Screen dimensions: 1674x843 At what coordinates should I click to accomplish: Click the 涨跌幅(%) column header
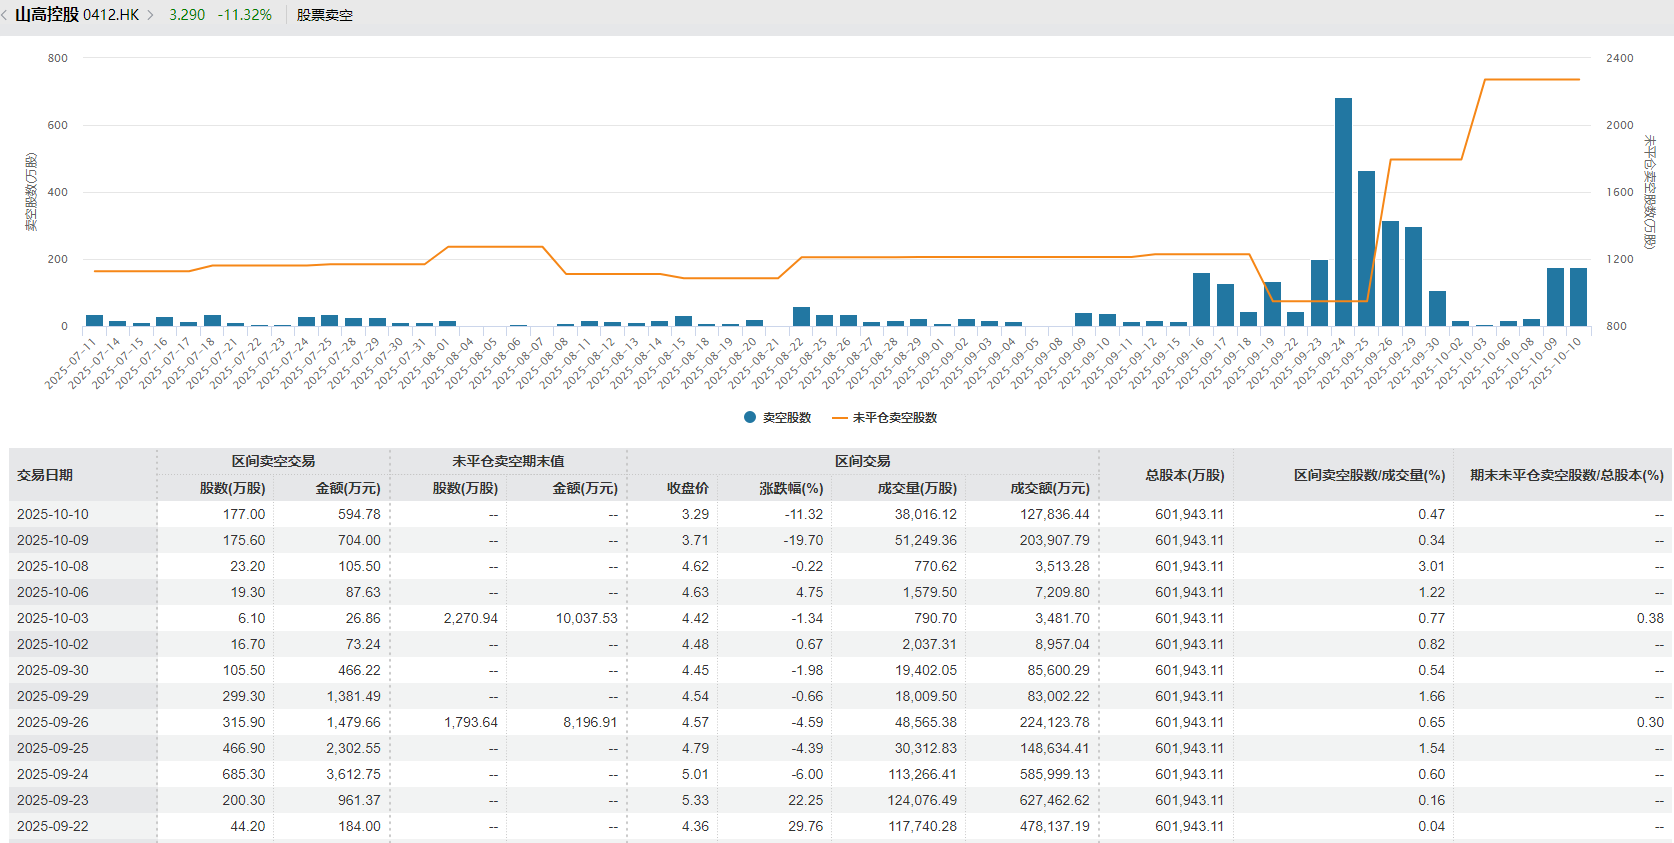791,488
